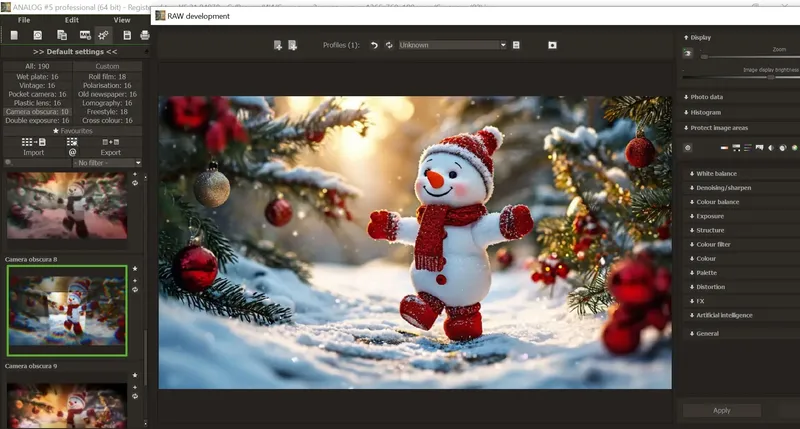The image size is (800, 429).
Task: Click the half-circle contrast icon in module row
Action: point(771,148)
